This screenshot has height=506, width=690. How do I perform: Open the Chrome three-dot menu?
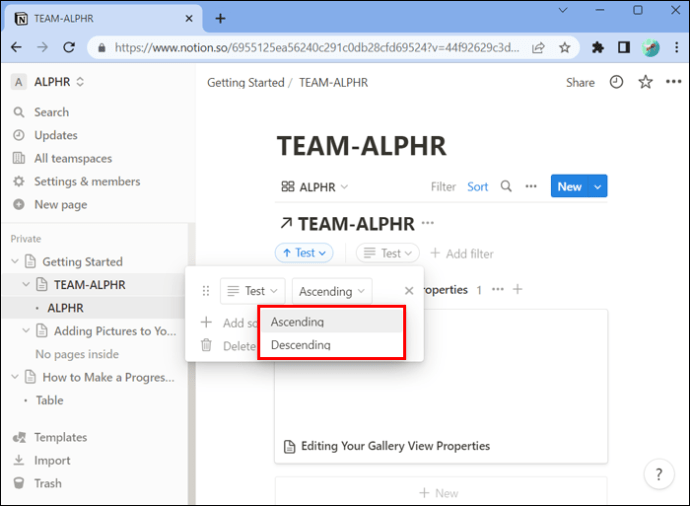click(x=677, y=47)
